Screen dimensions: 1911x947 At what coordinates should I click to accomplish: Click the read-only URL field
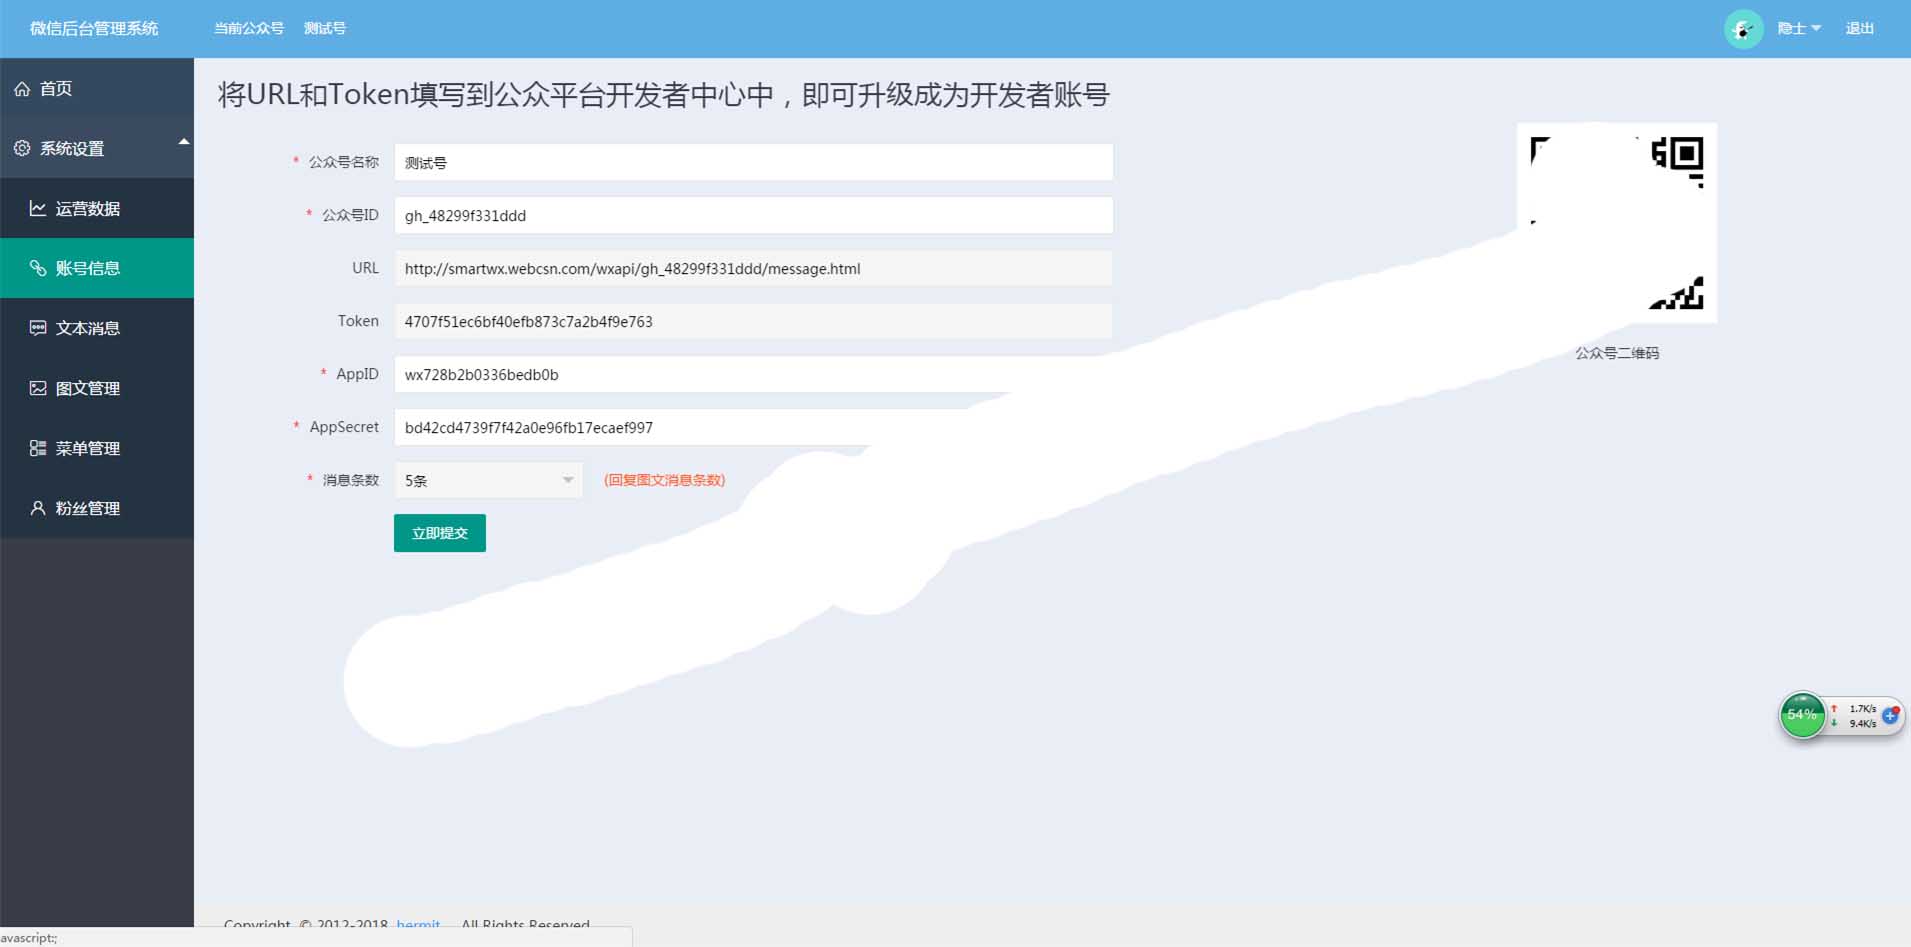pyautogui.click(x=753, y=268)
